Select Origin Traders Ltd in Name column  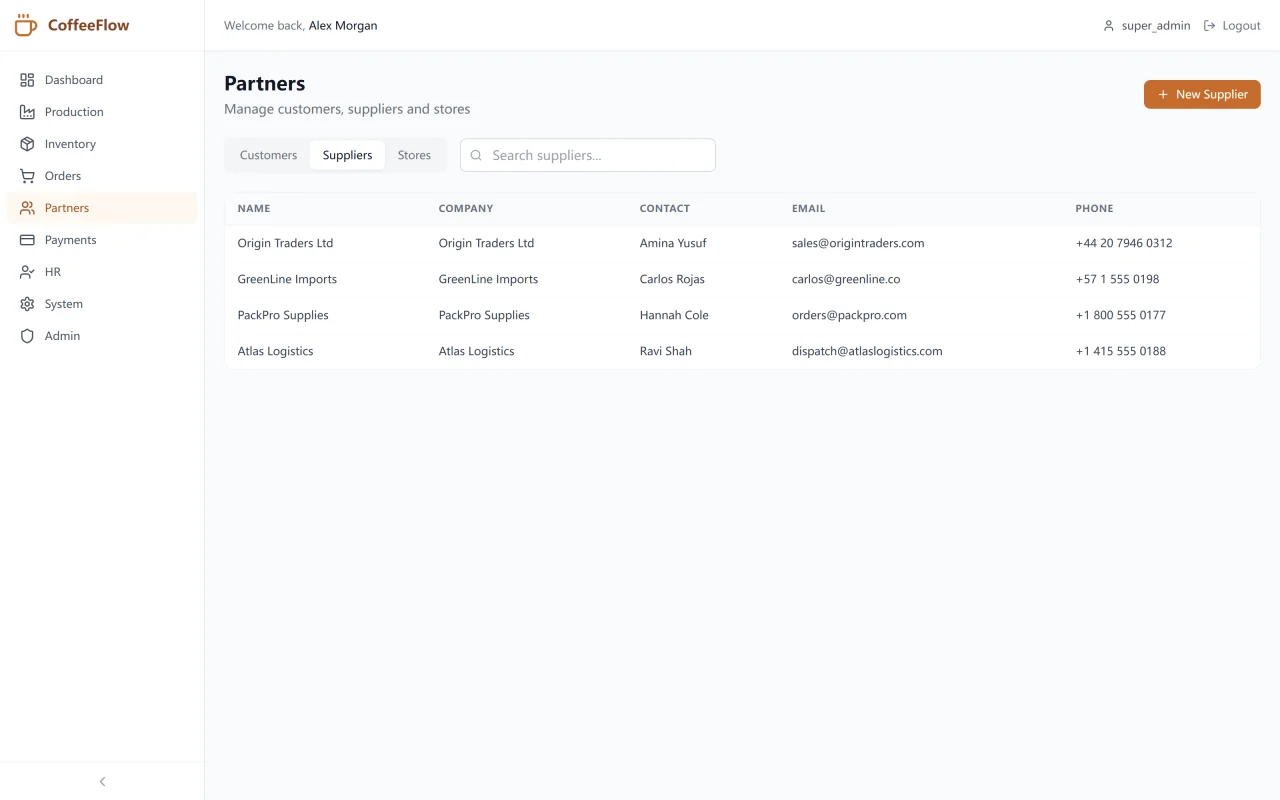coord(285,243)
